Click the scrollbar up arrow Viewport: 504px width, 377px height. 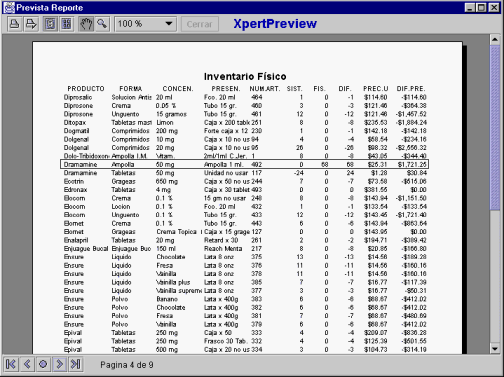(495, 39)
